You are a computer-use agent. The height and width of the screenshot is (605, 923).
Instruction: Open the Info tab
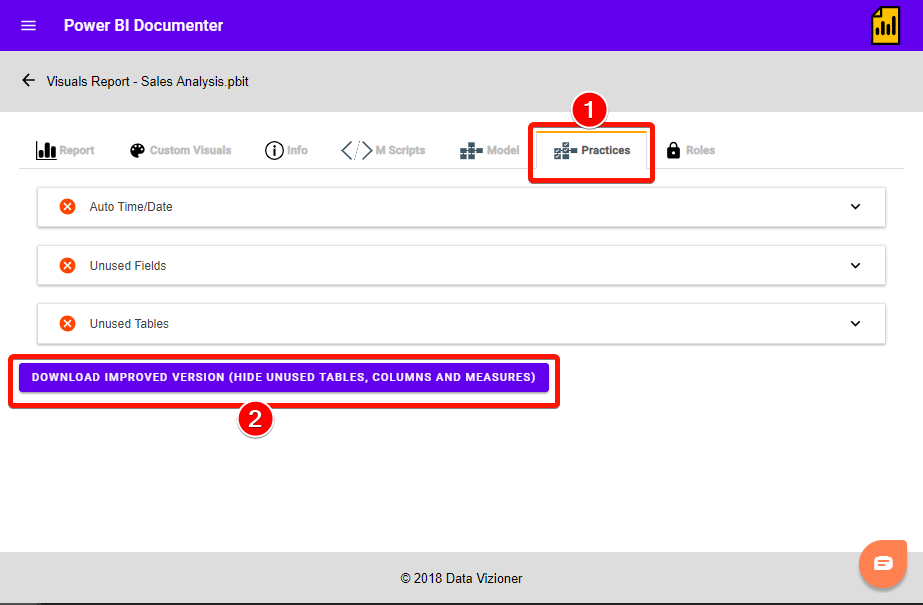pos(286,150)
